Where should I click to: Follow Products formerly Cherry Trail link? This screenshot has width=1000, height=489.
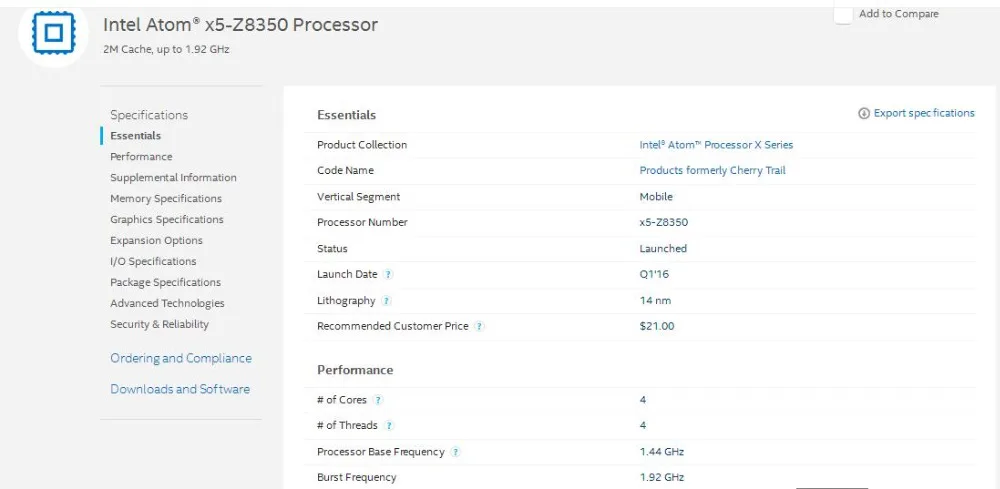click(x=712, y=171)
